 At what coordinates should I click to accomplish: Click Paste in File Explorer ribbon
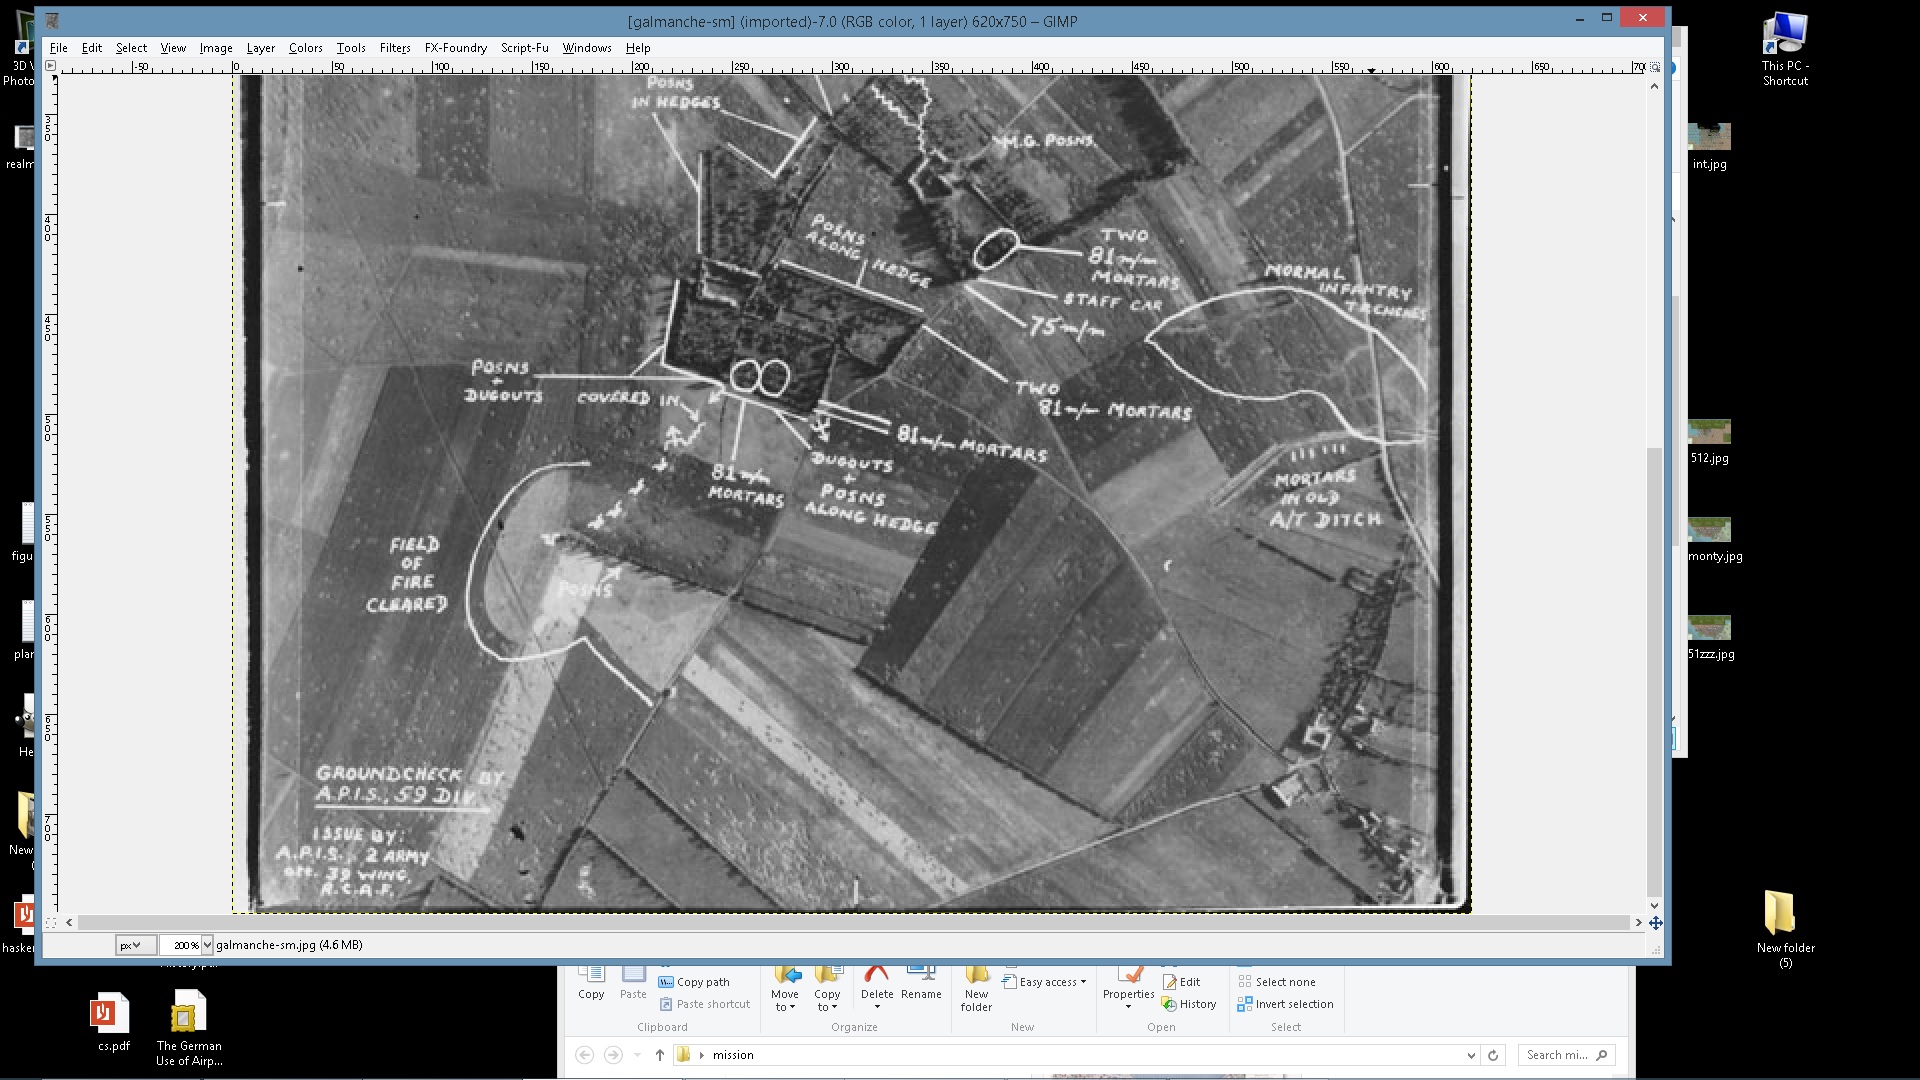633,982
